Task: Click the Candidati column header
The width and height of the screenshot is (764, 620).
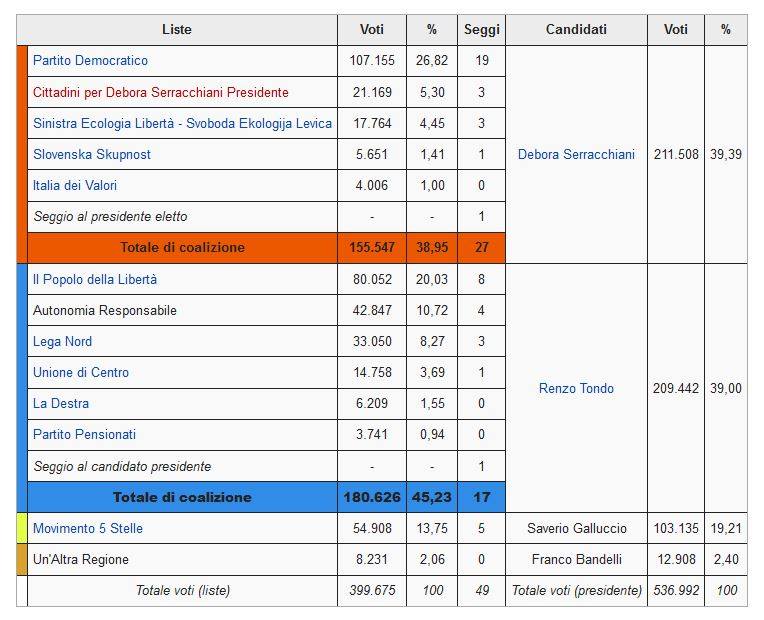Action: [x=576, y=30]
